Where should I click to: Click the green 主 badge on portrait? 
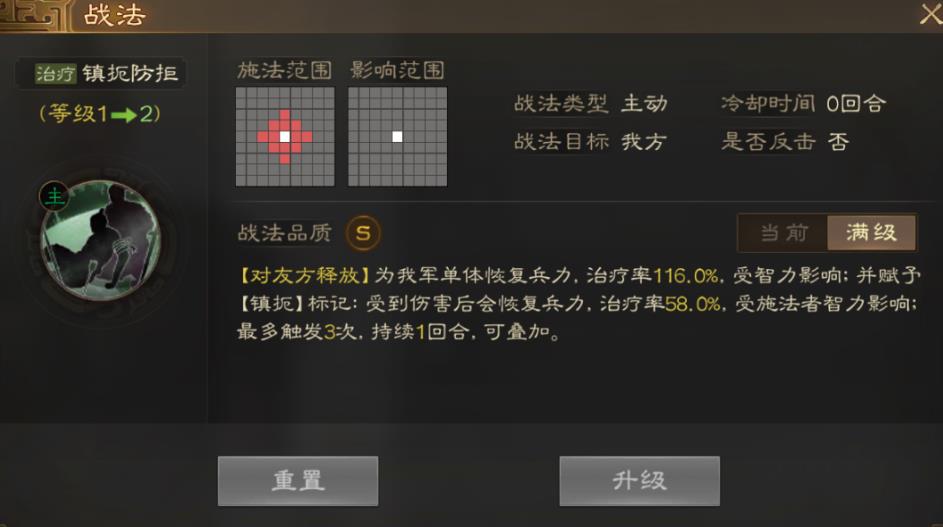coord(54,196)
